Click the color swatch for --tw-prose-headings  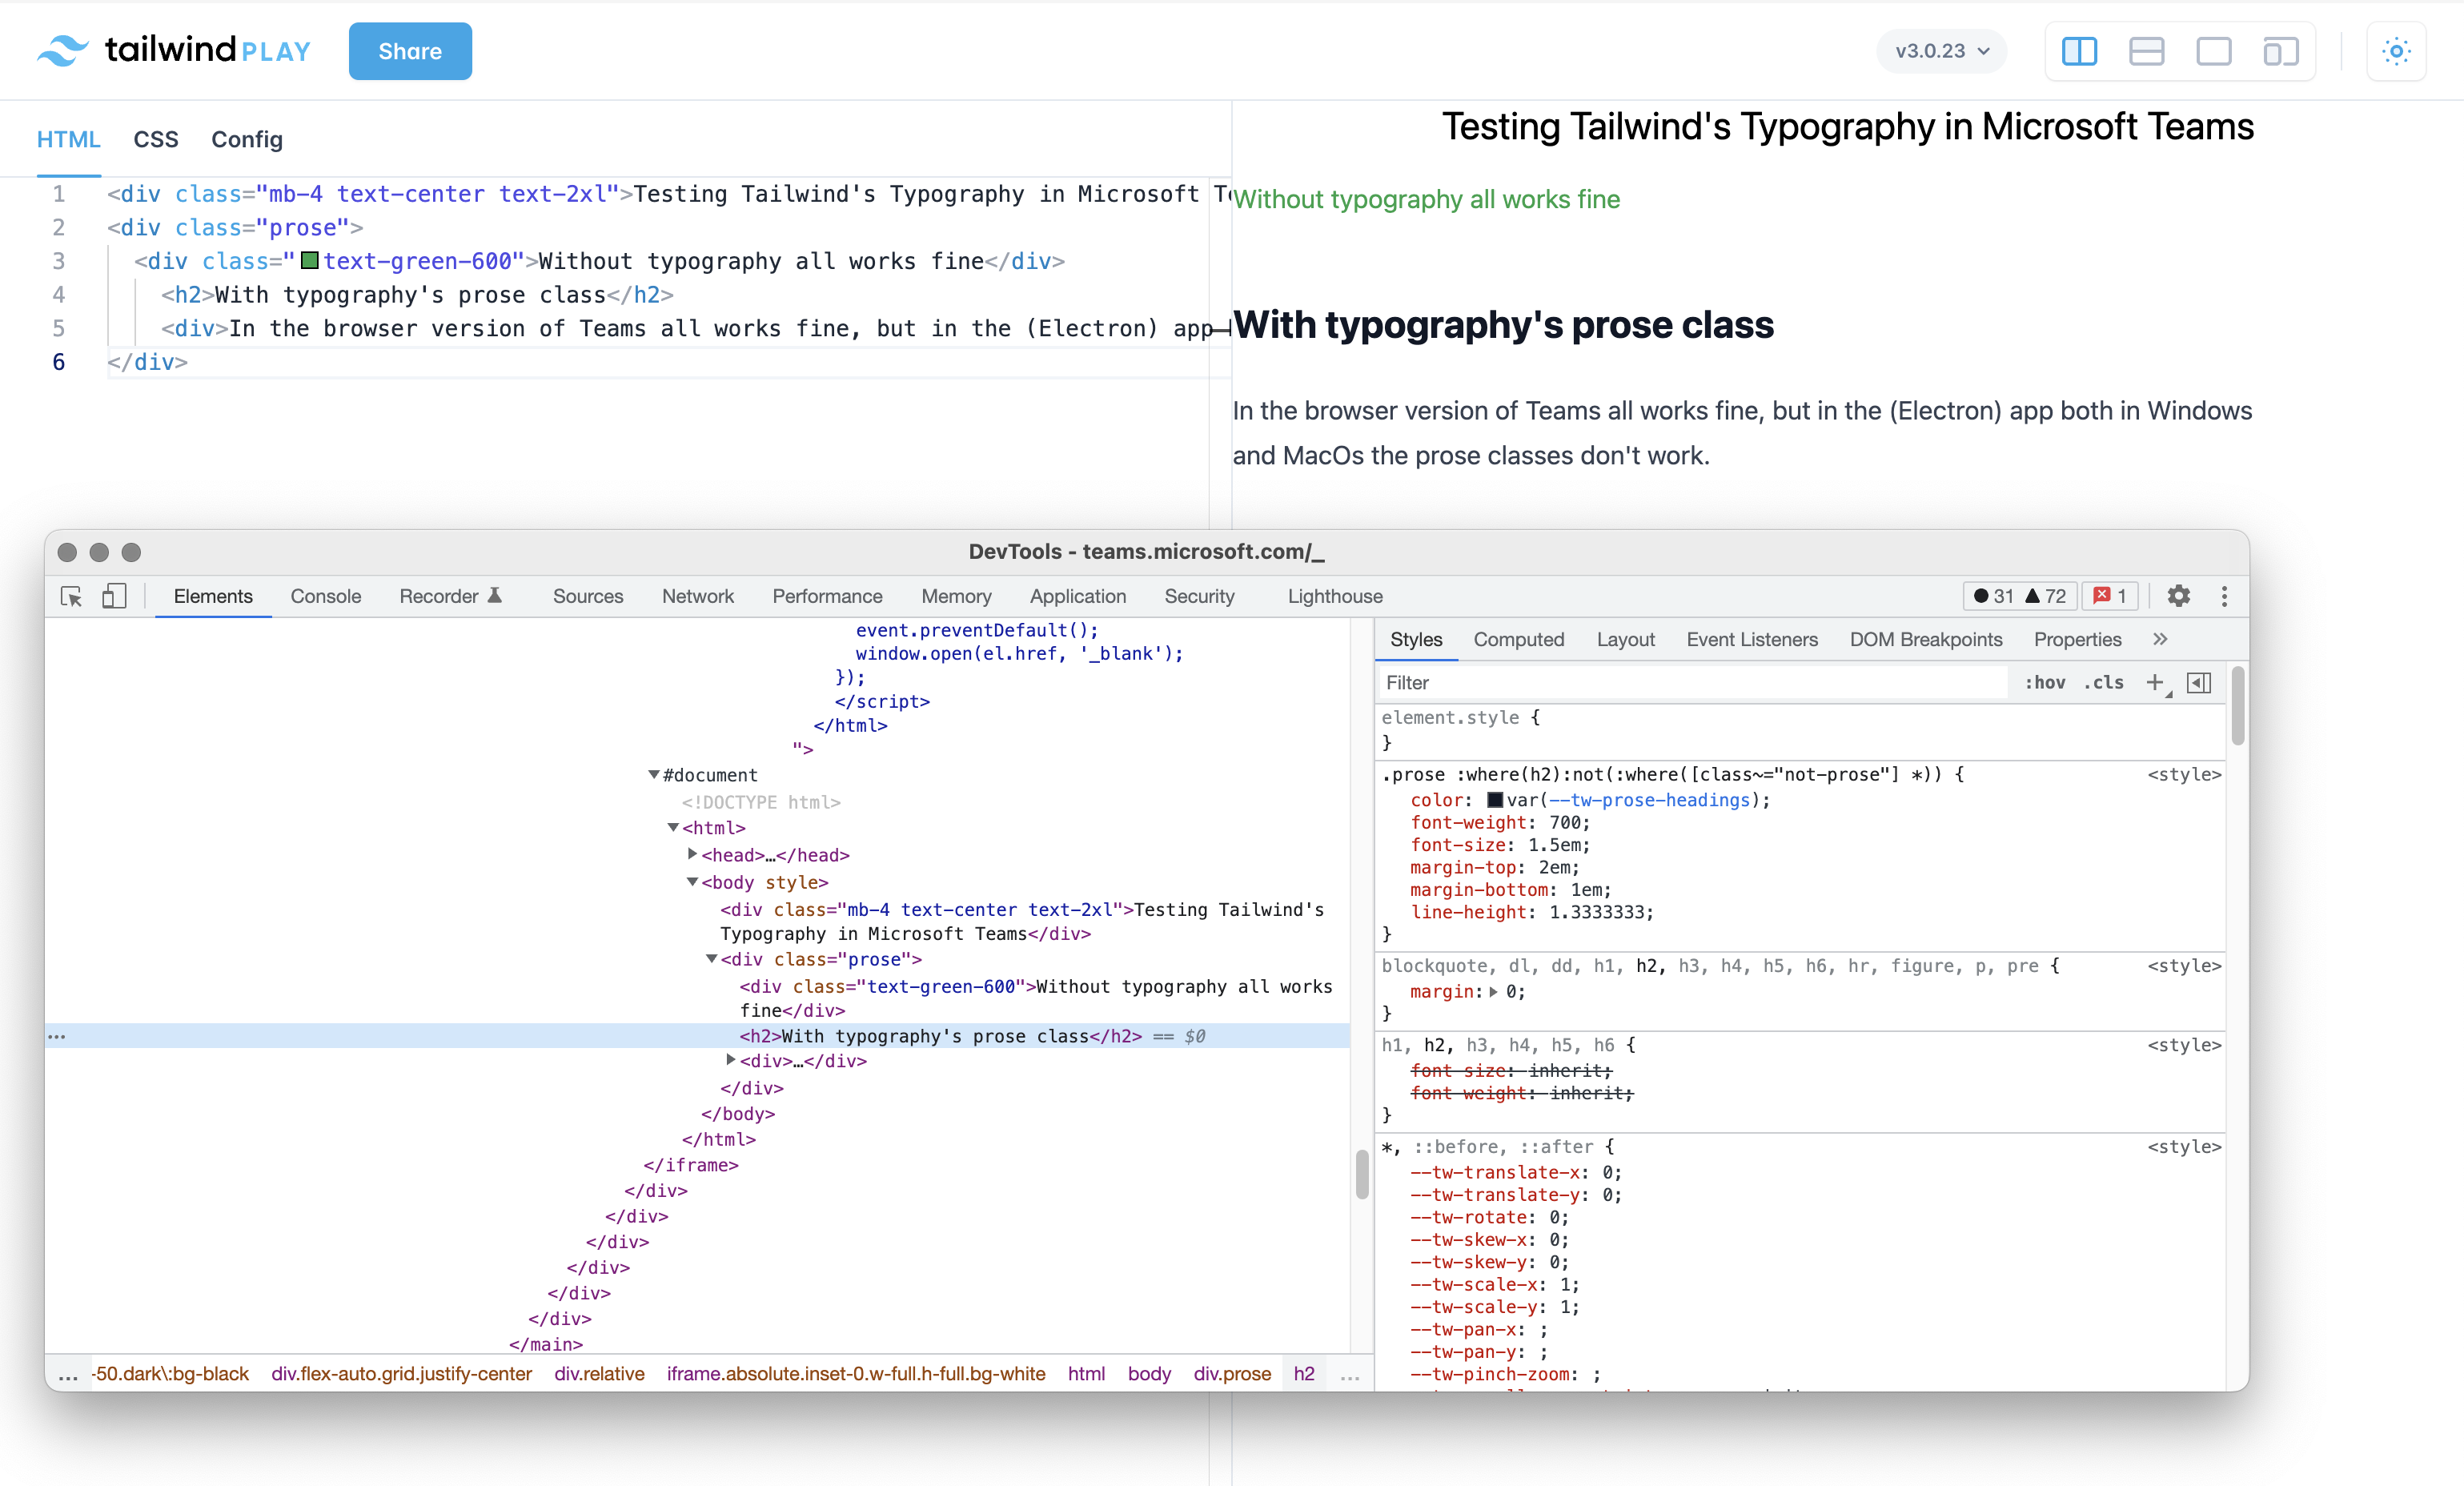[x=1494, y=800]
